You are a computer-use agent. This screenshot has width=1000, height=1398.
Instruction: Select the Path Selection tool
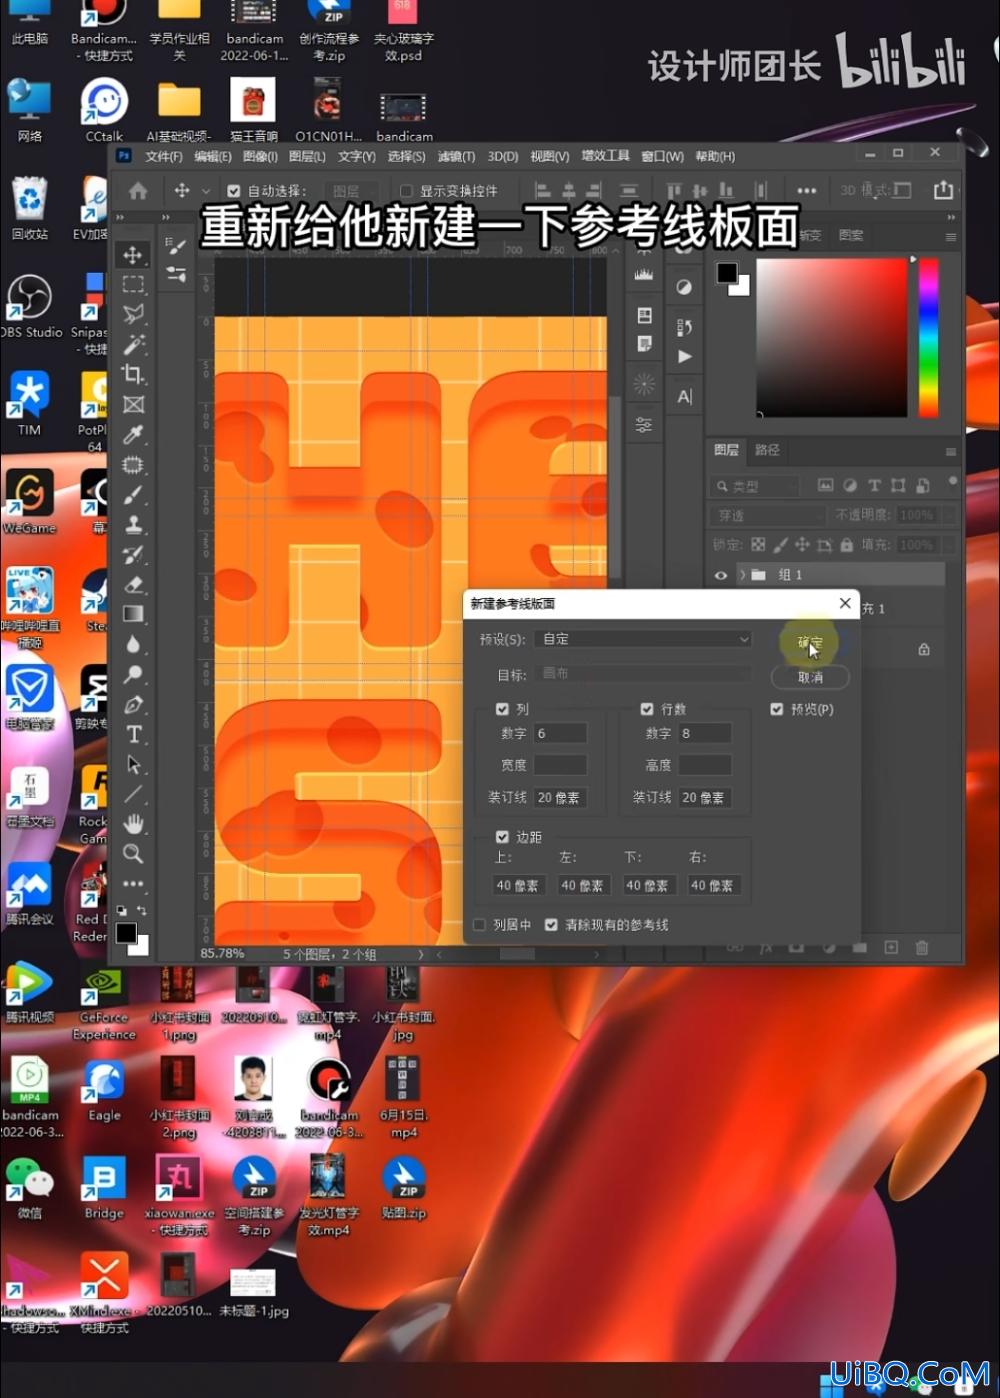click(x=133, y=765)
